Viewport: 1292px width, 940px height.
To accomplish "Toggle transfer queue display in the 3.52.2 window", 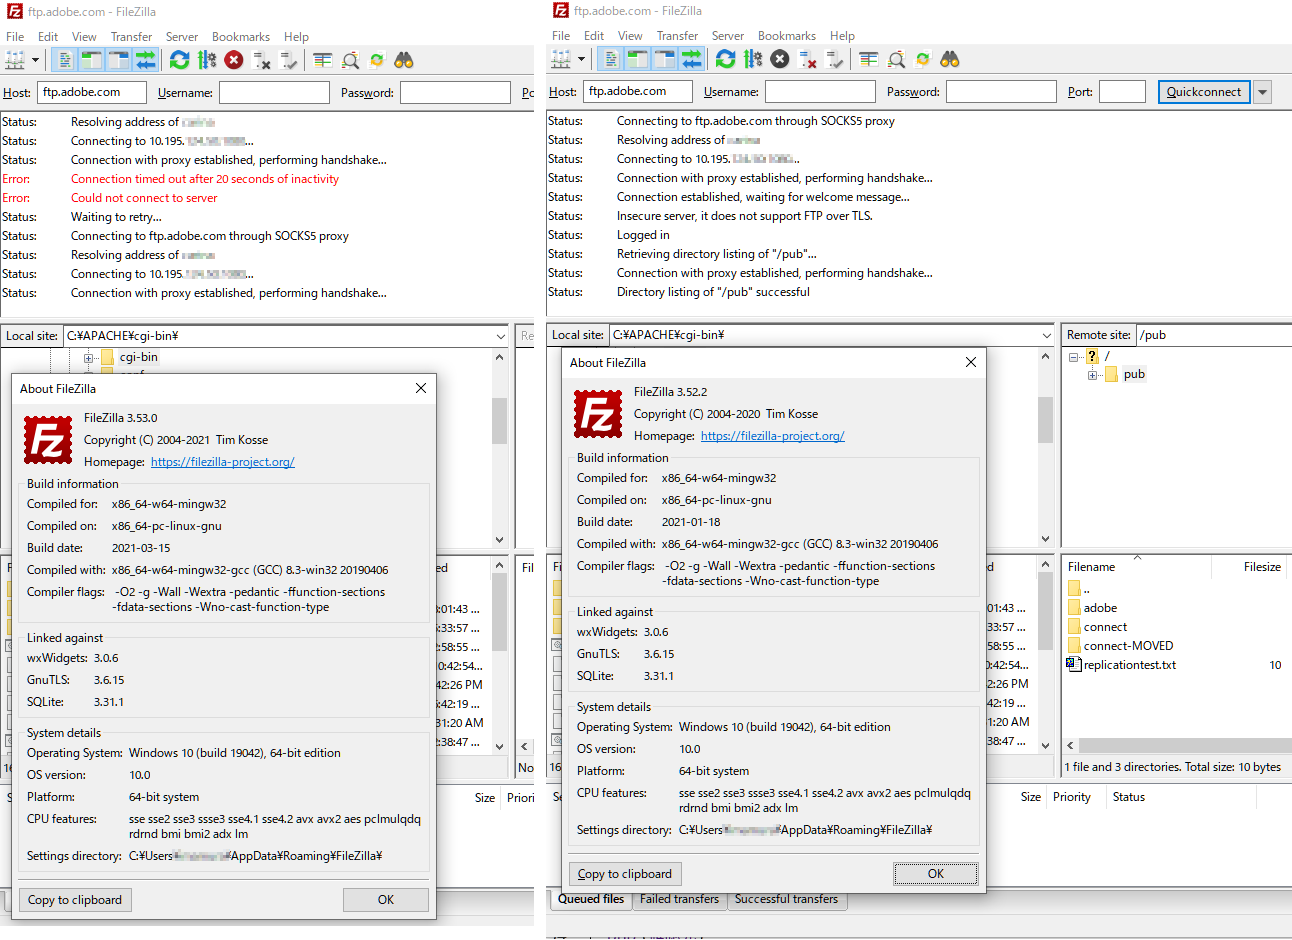I will (692, 59).
